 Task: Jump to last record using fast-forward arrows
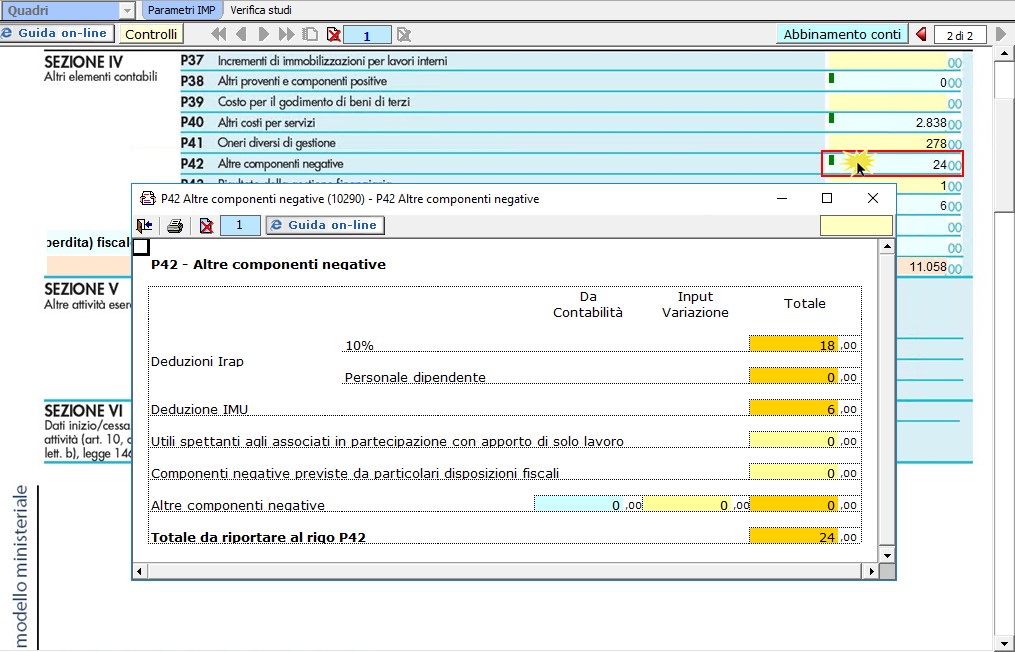pyautogui.click(x=286, y=35)
